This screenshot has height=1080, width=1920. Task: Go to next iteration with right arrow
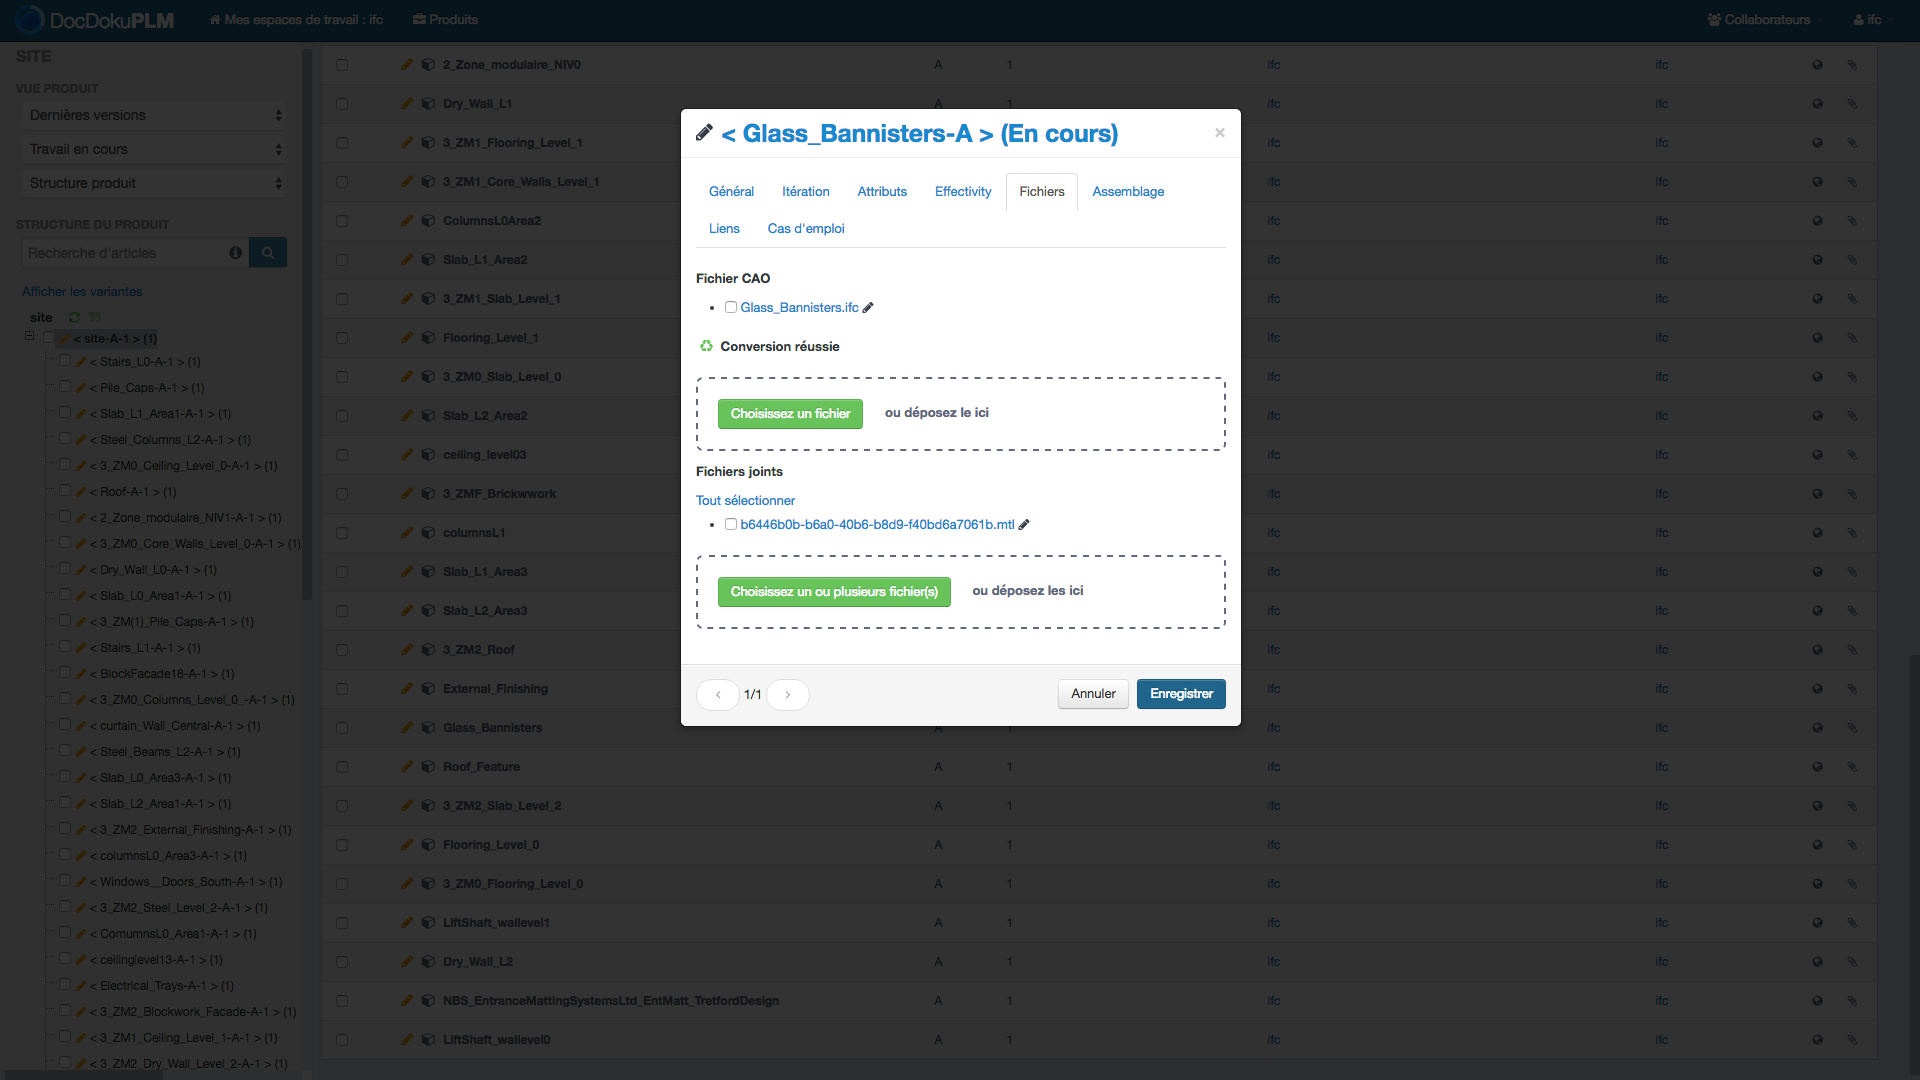point(787,695)
